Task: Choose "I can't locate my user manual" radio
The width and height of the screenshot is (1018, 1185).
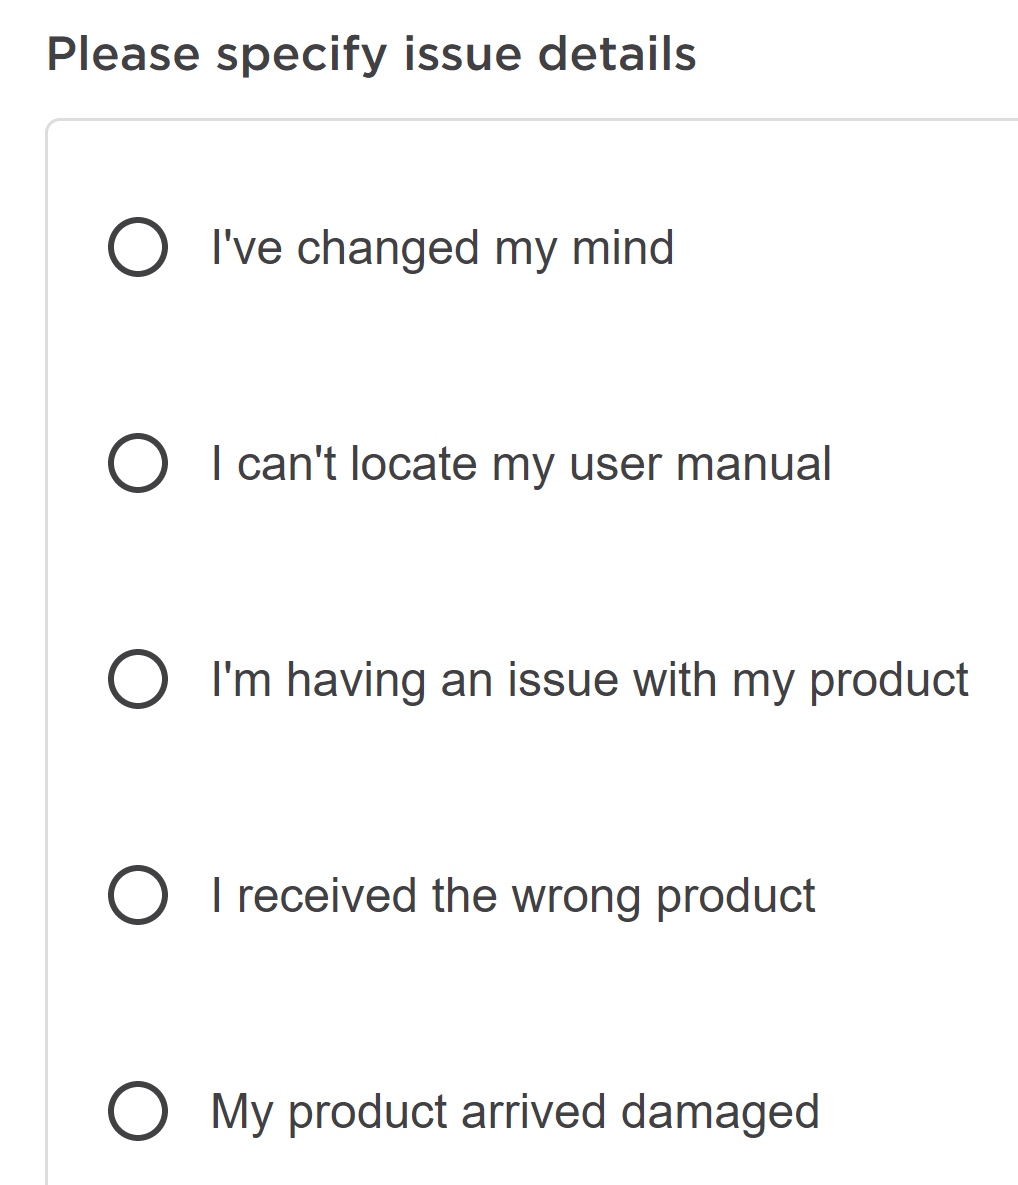Action: tap(137, 463)
